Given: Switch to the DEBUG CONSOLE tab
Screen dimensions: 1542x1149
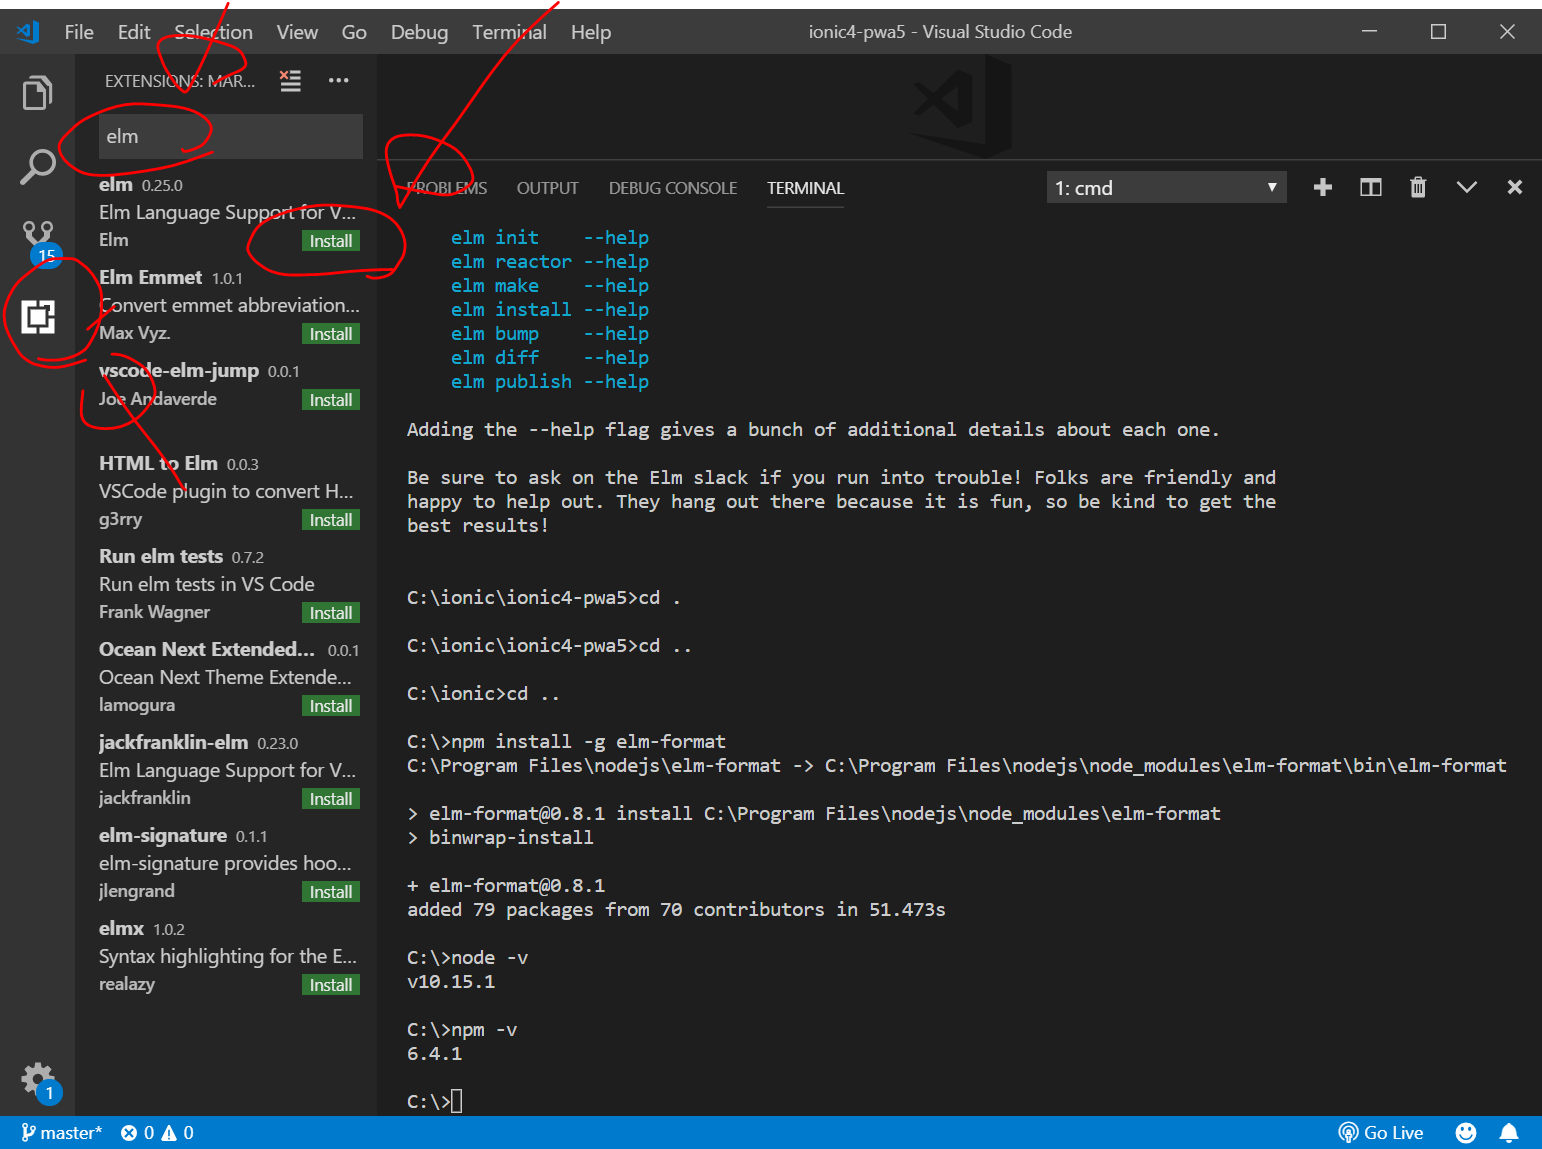Looking at the screenshot, I should point(672,188).
